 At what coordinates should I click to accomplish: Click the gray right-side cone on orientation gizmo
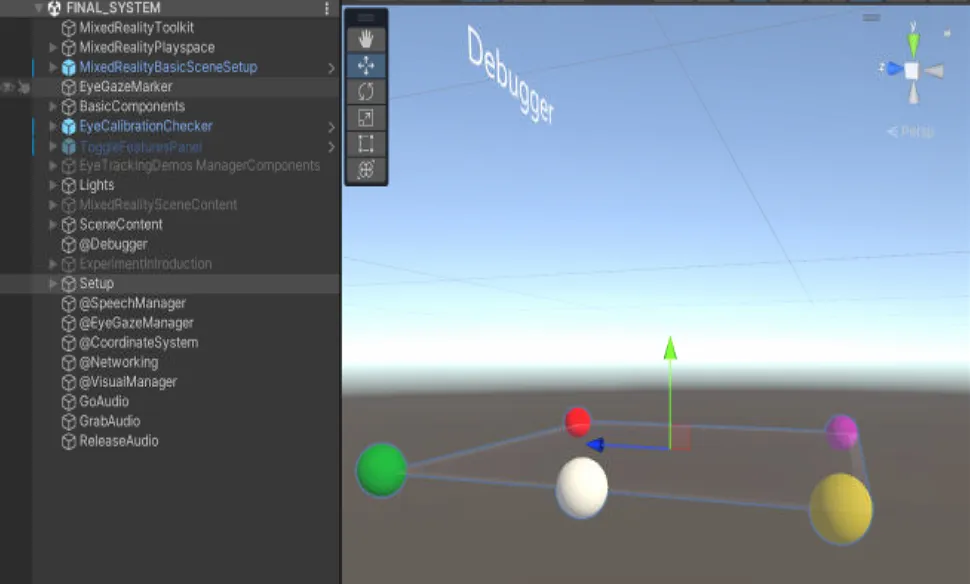pos(934,71)
